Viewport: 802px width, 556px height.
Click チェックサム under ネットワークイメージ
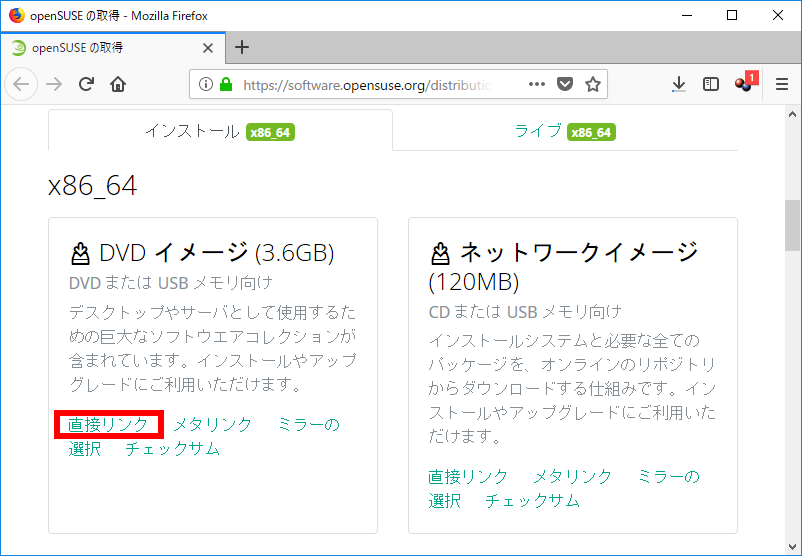[532, 501]
